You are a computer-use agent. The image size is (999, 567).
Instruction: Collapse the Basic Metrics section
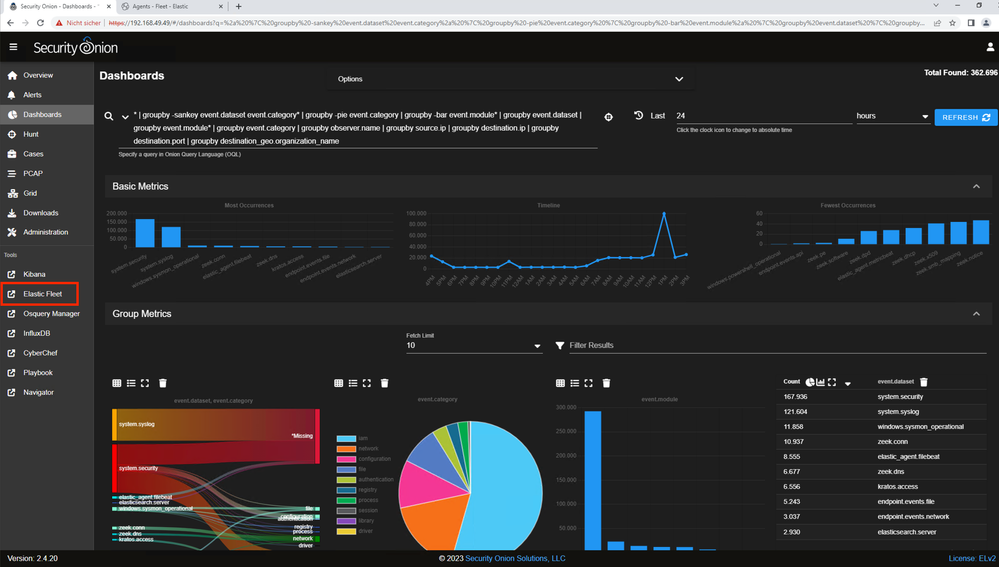(976, 187)
